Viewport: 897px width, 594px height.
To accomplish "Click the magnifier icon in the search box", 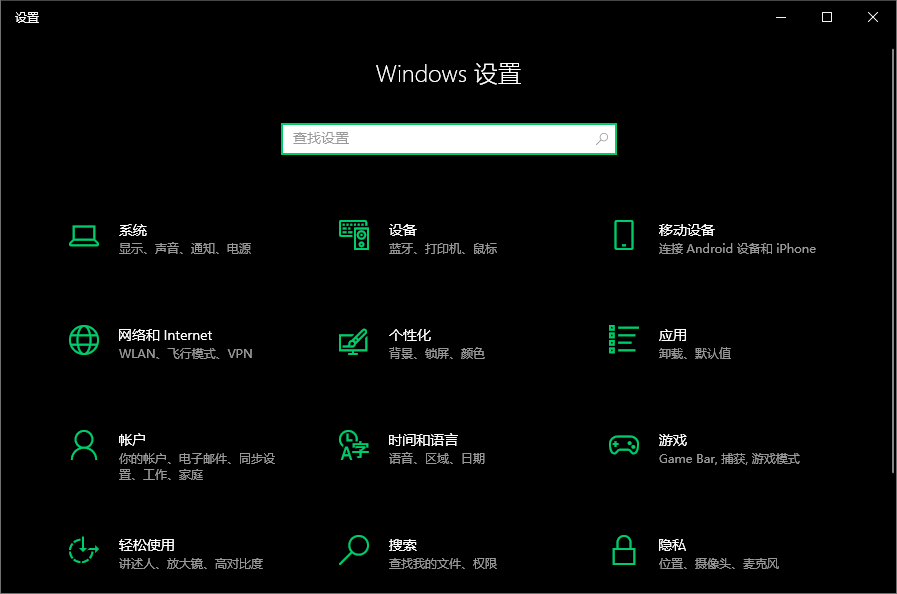I will coord(602,138).
